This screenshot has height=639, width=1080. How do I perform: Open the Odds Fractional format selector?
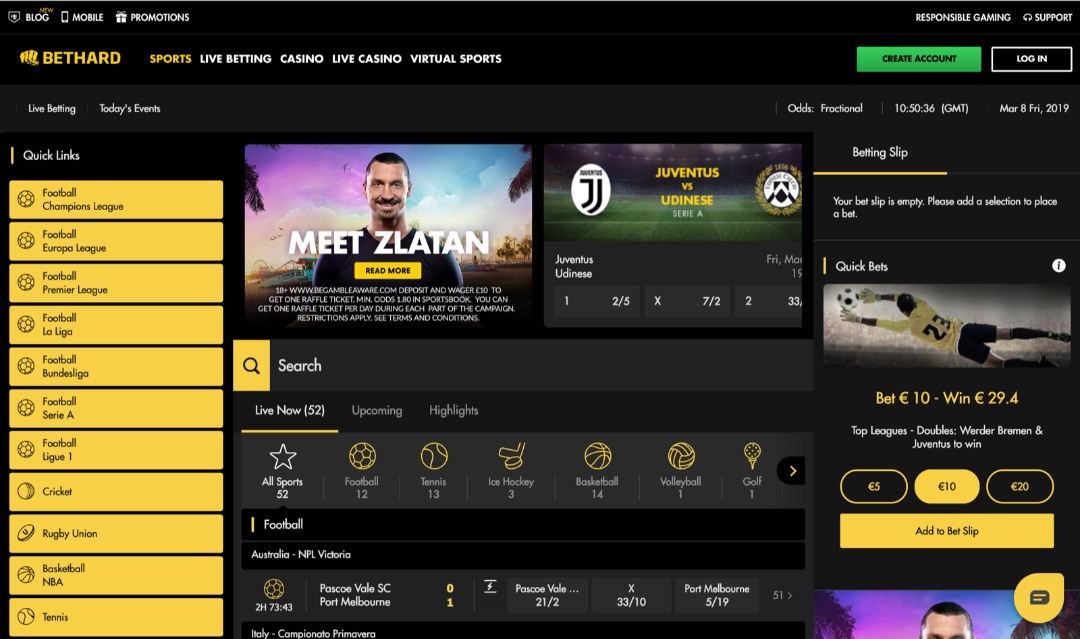click(x=825, y=108)
